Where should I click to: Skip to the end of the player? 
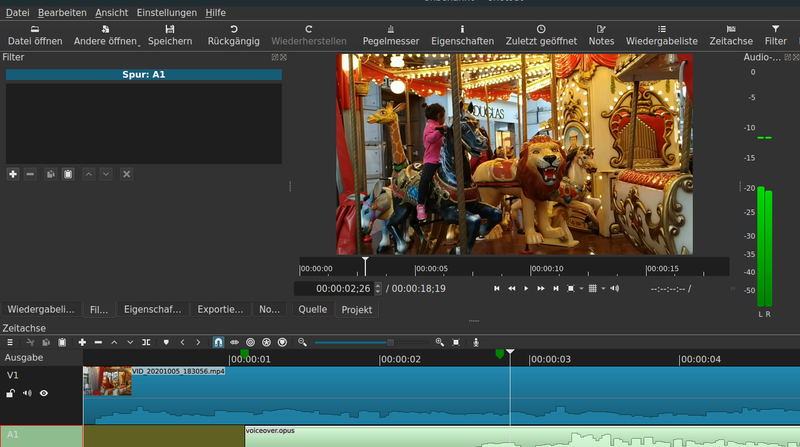pyautogui.click(x=556, y=288)
